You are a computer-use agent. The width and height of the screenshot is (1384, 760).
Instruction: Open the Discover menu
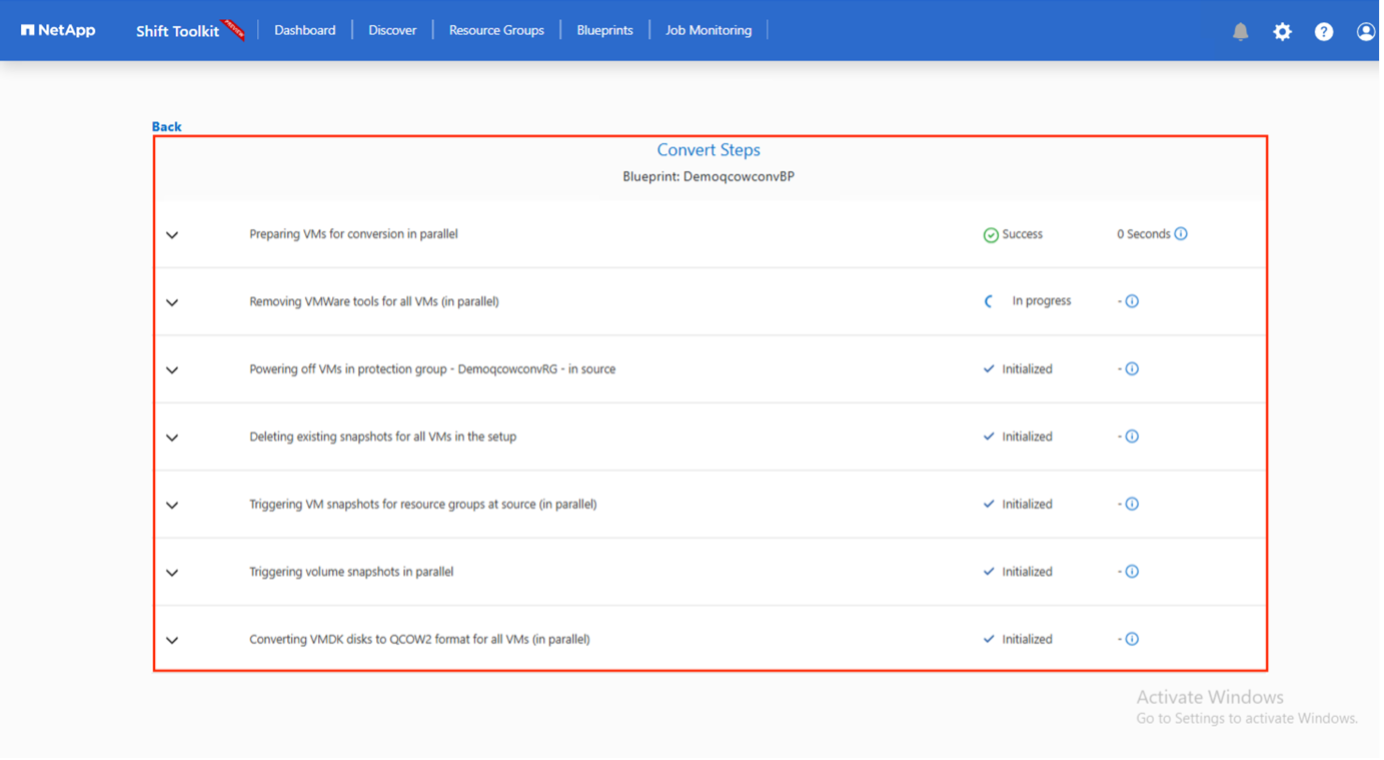[x=394, y=31]
